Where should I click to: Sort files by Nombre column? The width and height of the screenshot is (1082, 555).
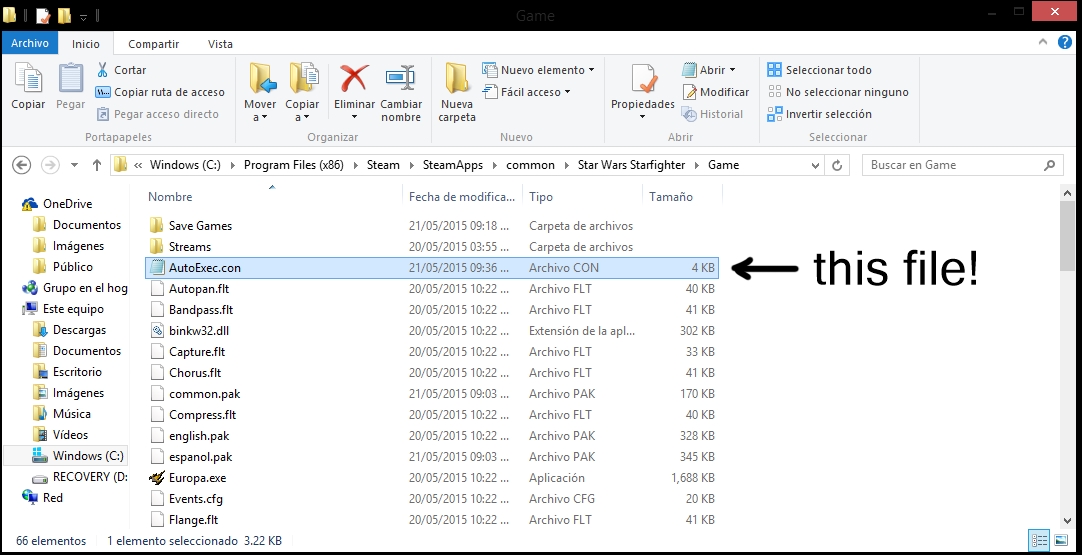click(170, 197)
